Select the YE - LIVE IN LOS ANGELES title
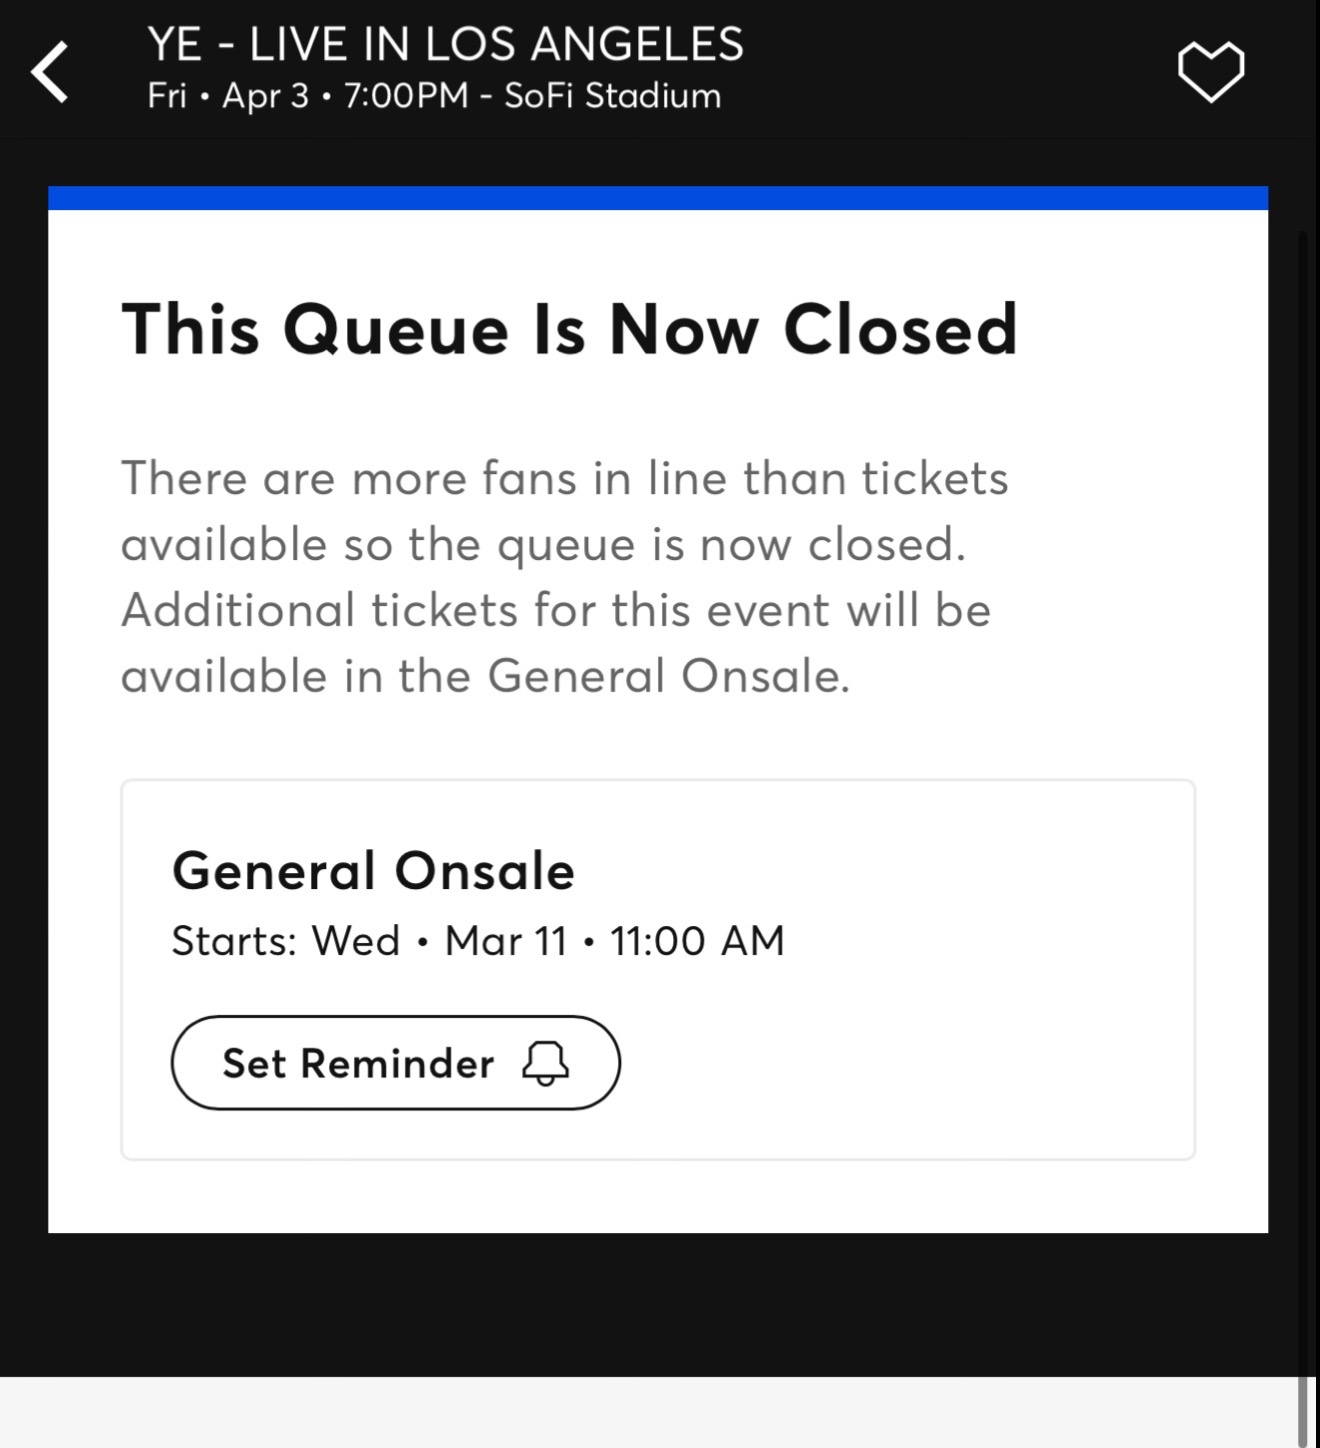This screenshot has height=1448, width=1320. pos(446,44)
